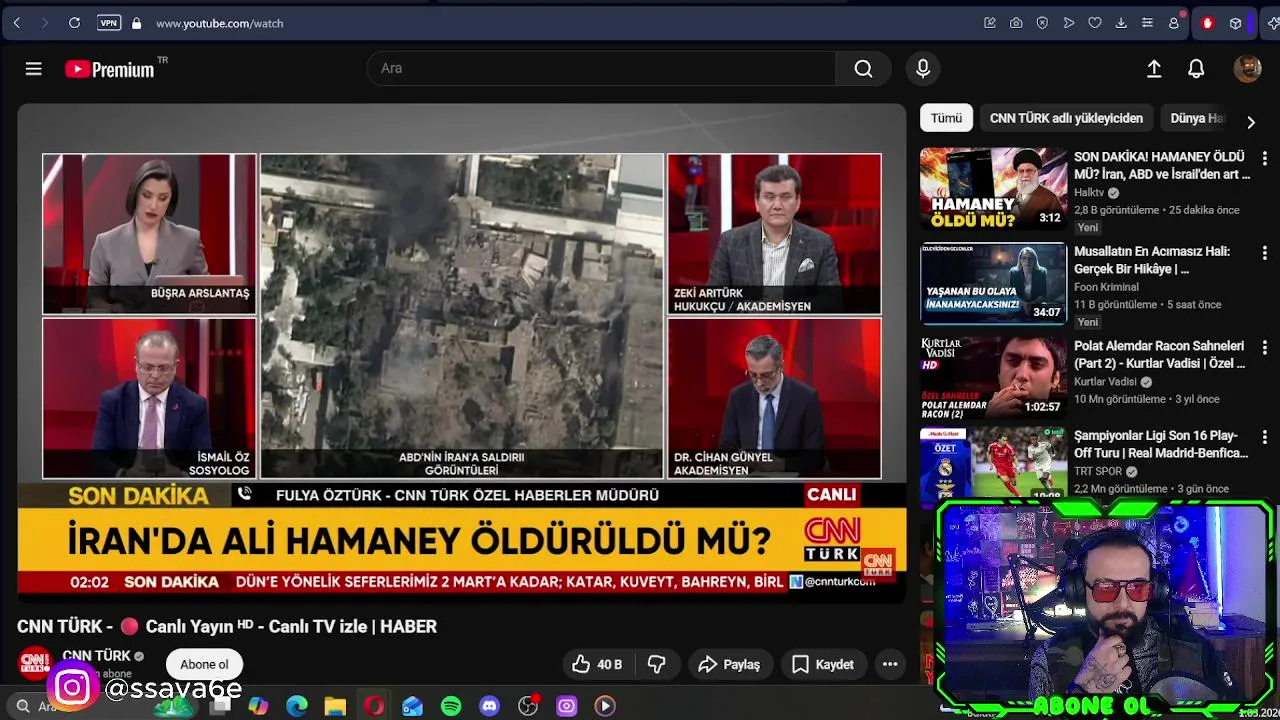This screenshot has height=720, width=1280.
Task: Open the upload video icon
Action: (x=1154, y=69)
